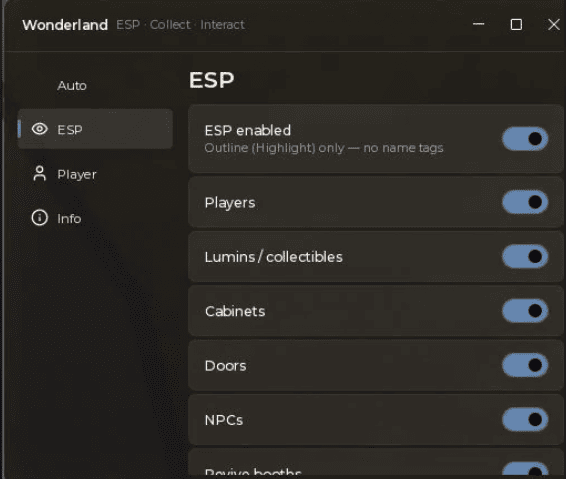Click the ESP page heading
The width and height of the screenshot is (566, 479).
[x=212, y=80]
